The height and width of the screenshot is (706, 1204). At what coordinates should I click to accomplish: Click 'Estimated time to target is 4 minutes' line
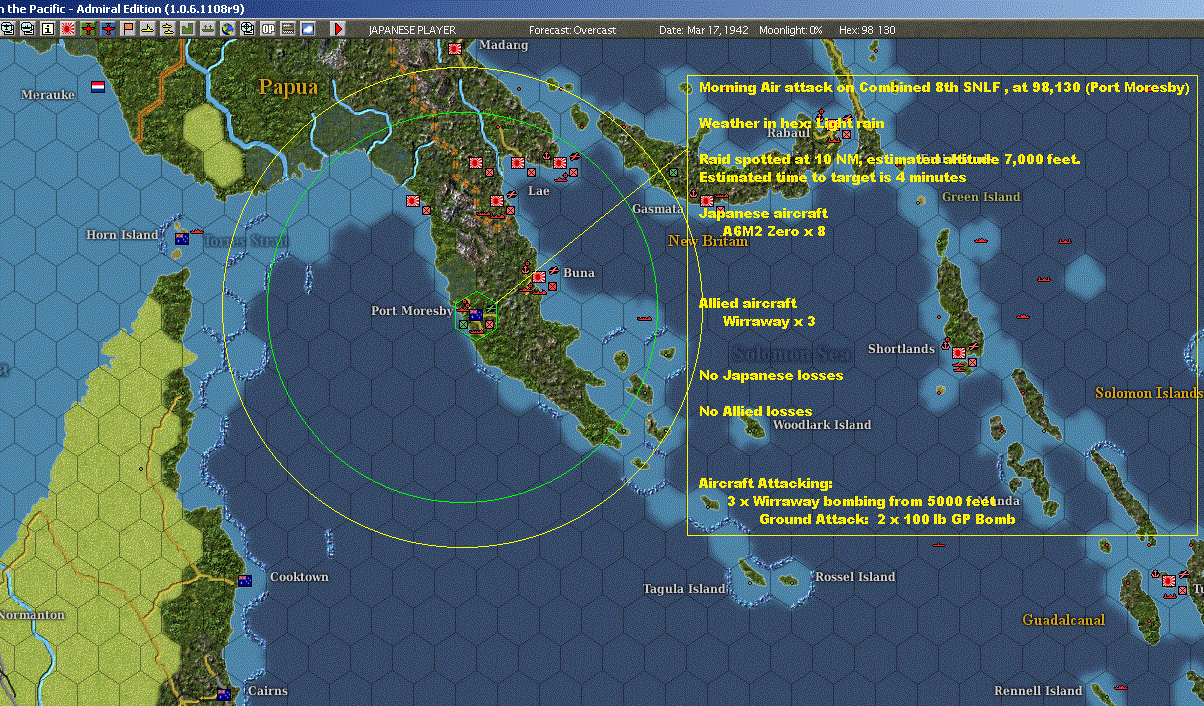point(833,177)
